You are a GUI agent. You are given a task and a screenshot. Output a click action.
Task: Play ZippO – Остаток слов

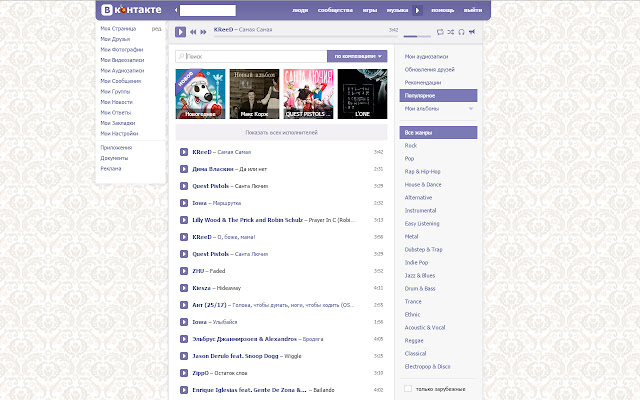point(184,373)
